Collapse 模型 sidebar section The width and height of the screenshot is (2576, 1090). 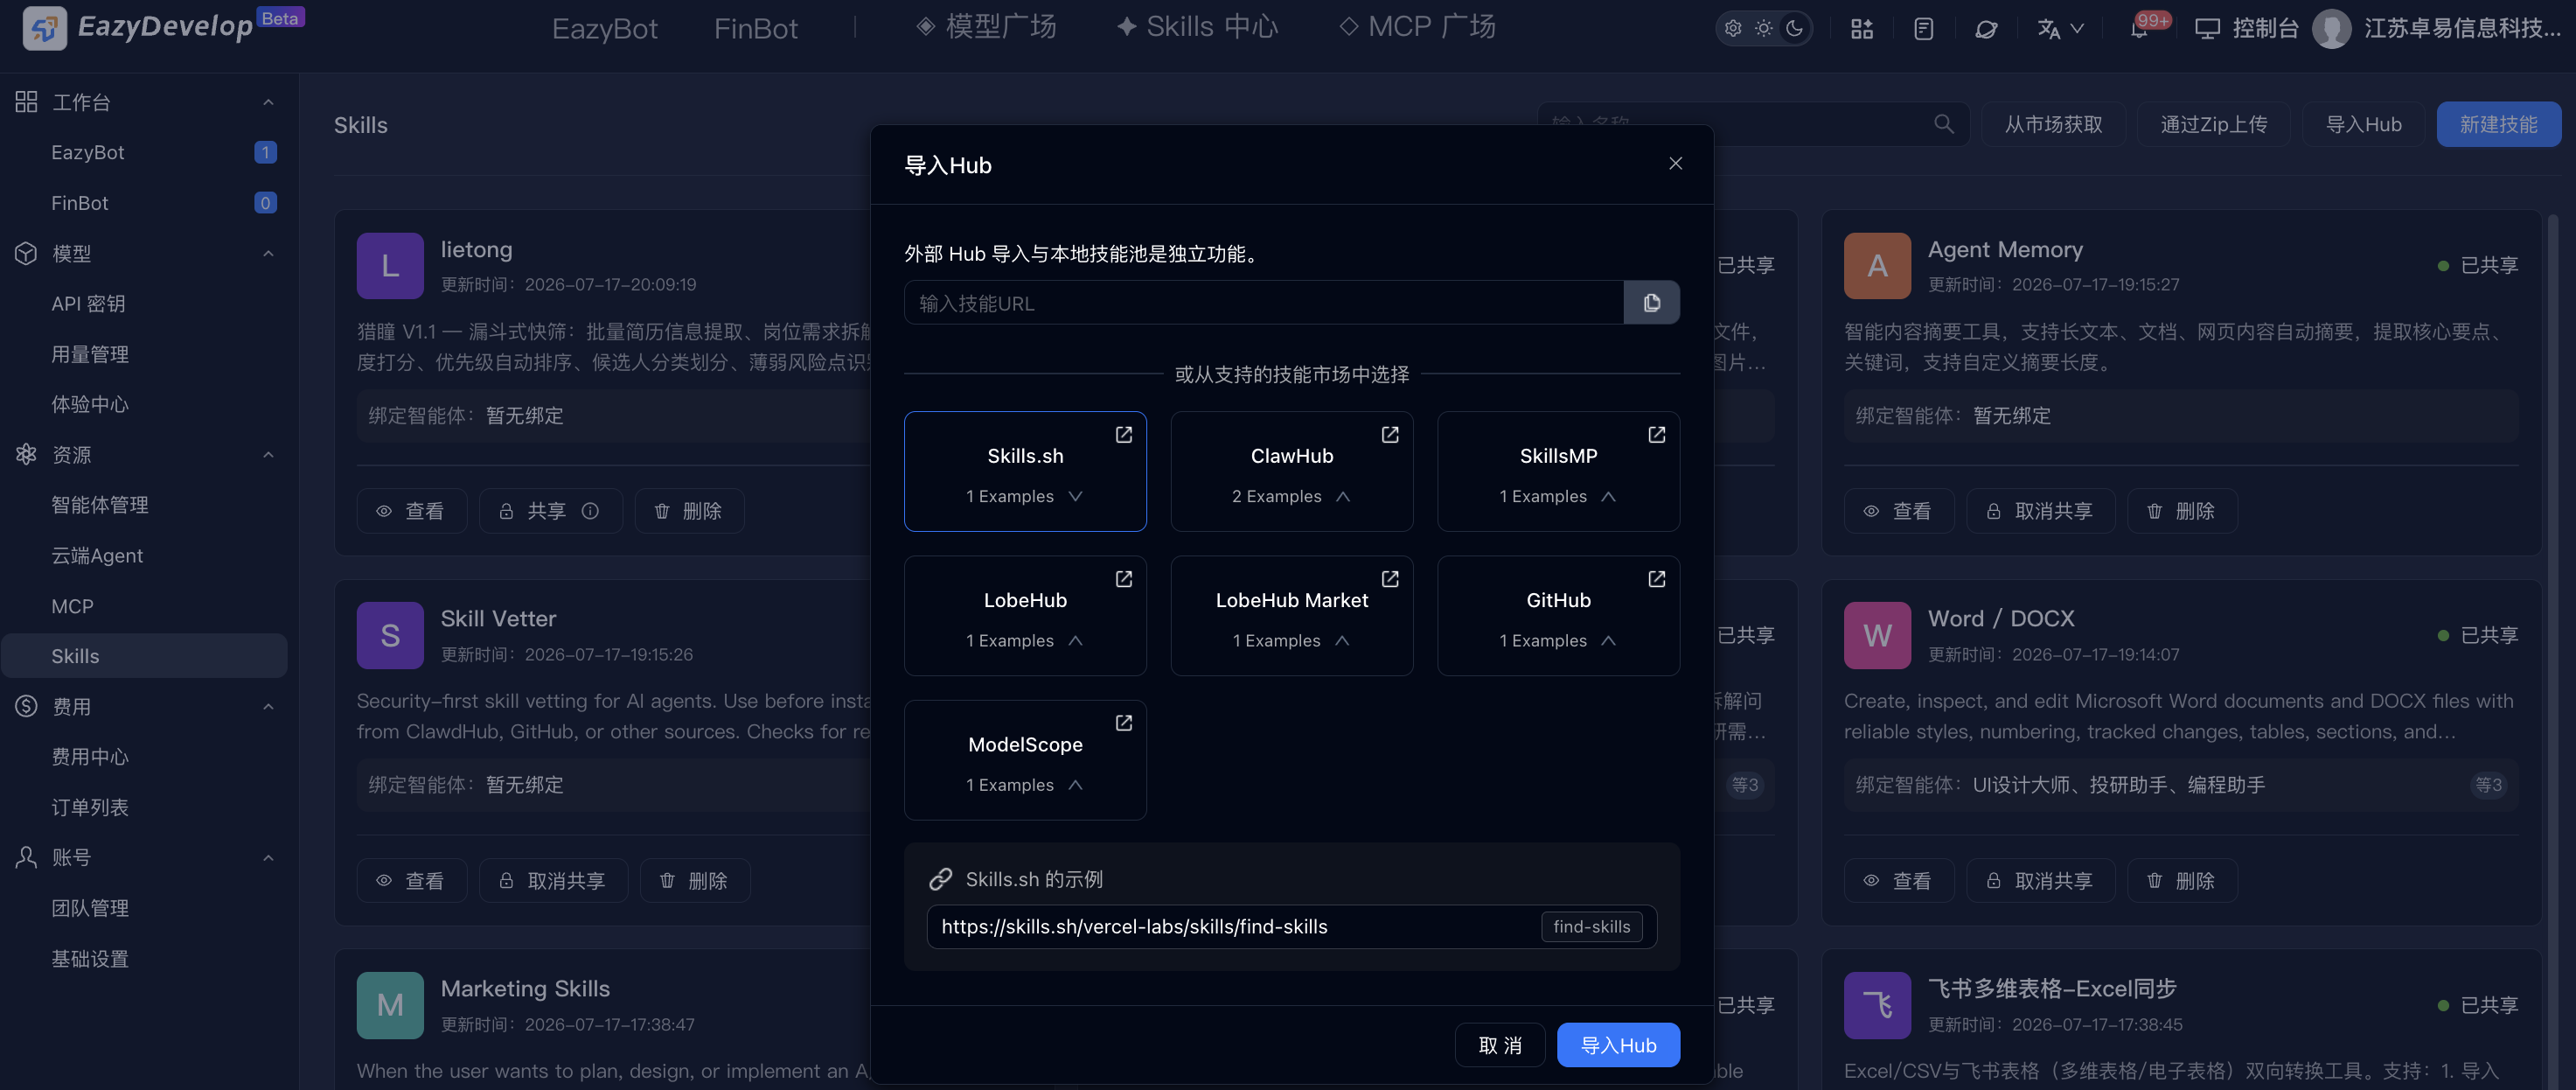tap(268, 253)
